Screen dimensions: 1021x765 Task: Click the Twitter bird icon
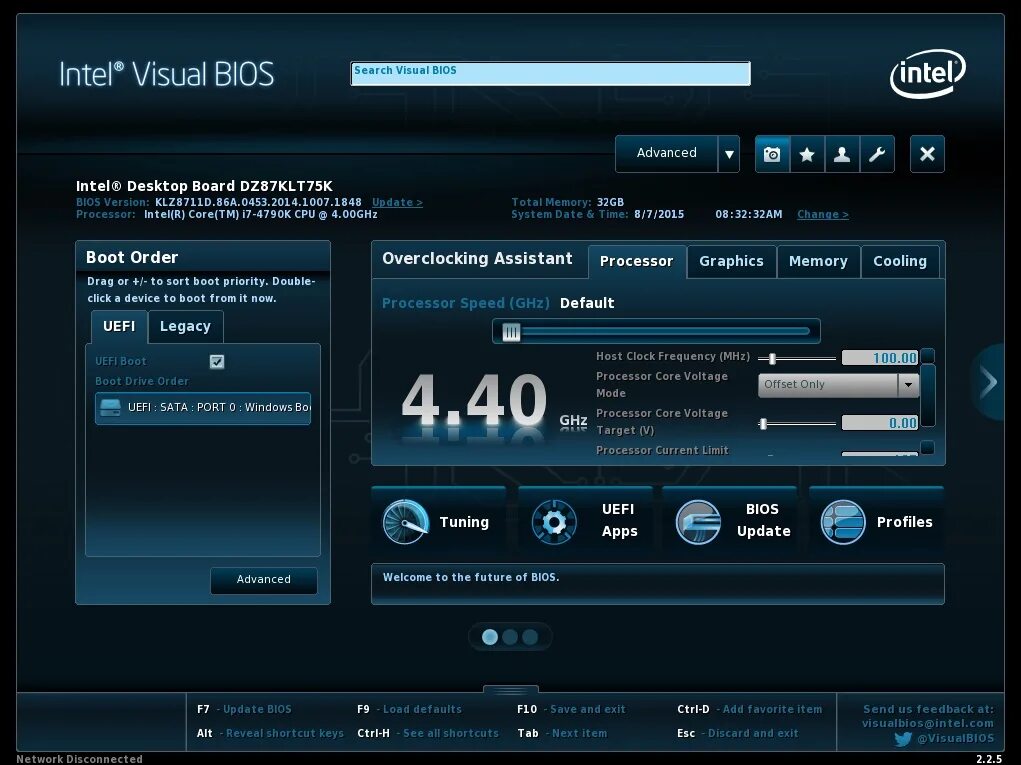click(x=902, y=739)
